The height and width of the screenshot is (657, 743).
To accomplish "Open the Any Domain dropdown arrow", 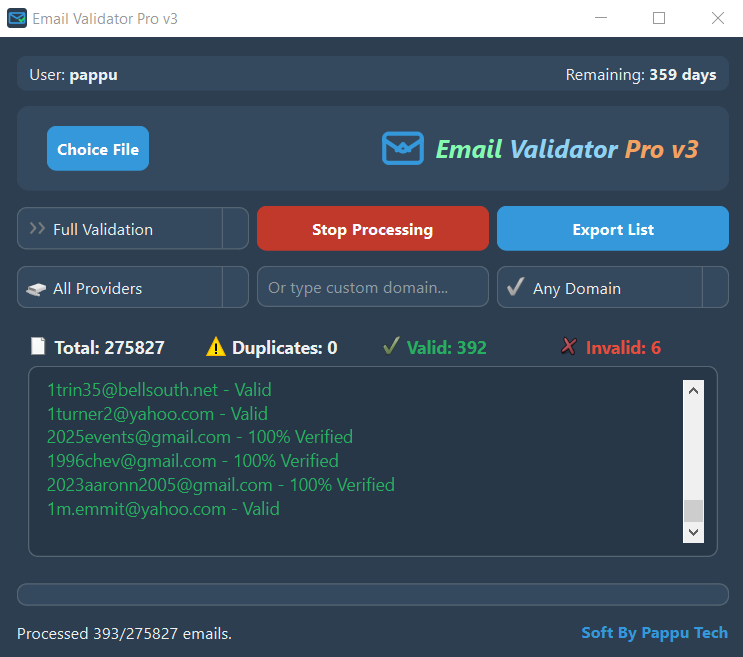I will point(715,288).
